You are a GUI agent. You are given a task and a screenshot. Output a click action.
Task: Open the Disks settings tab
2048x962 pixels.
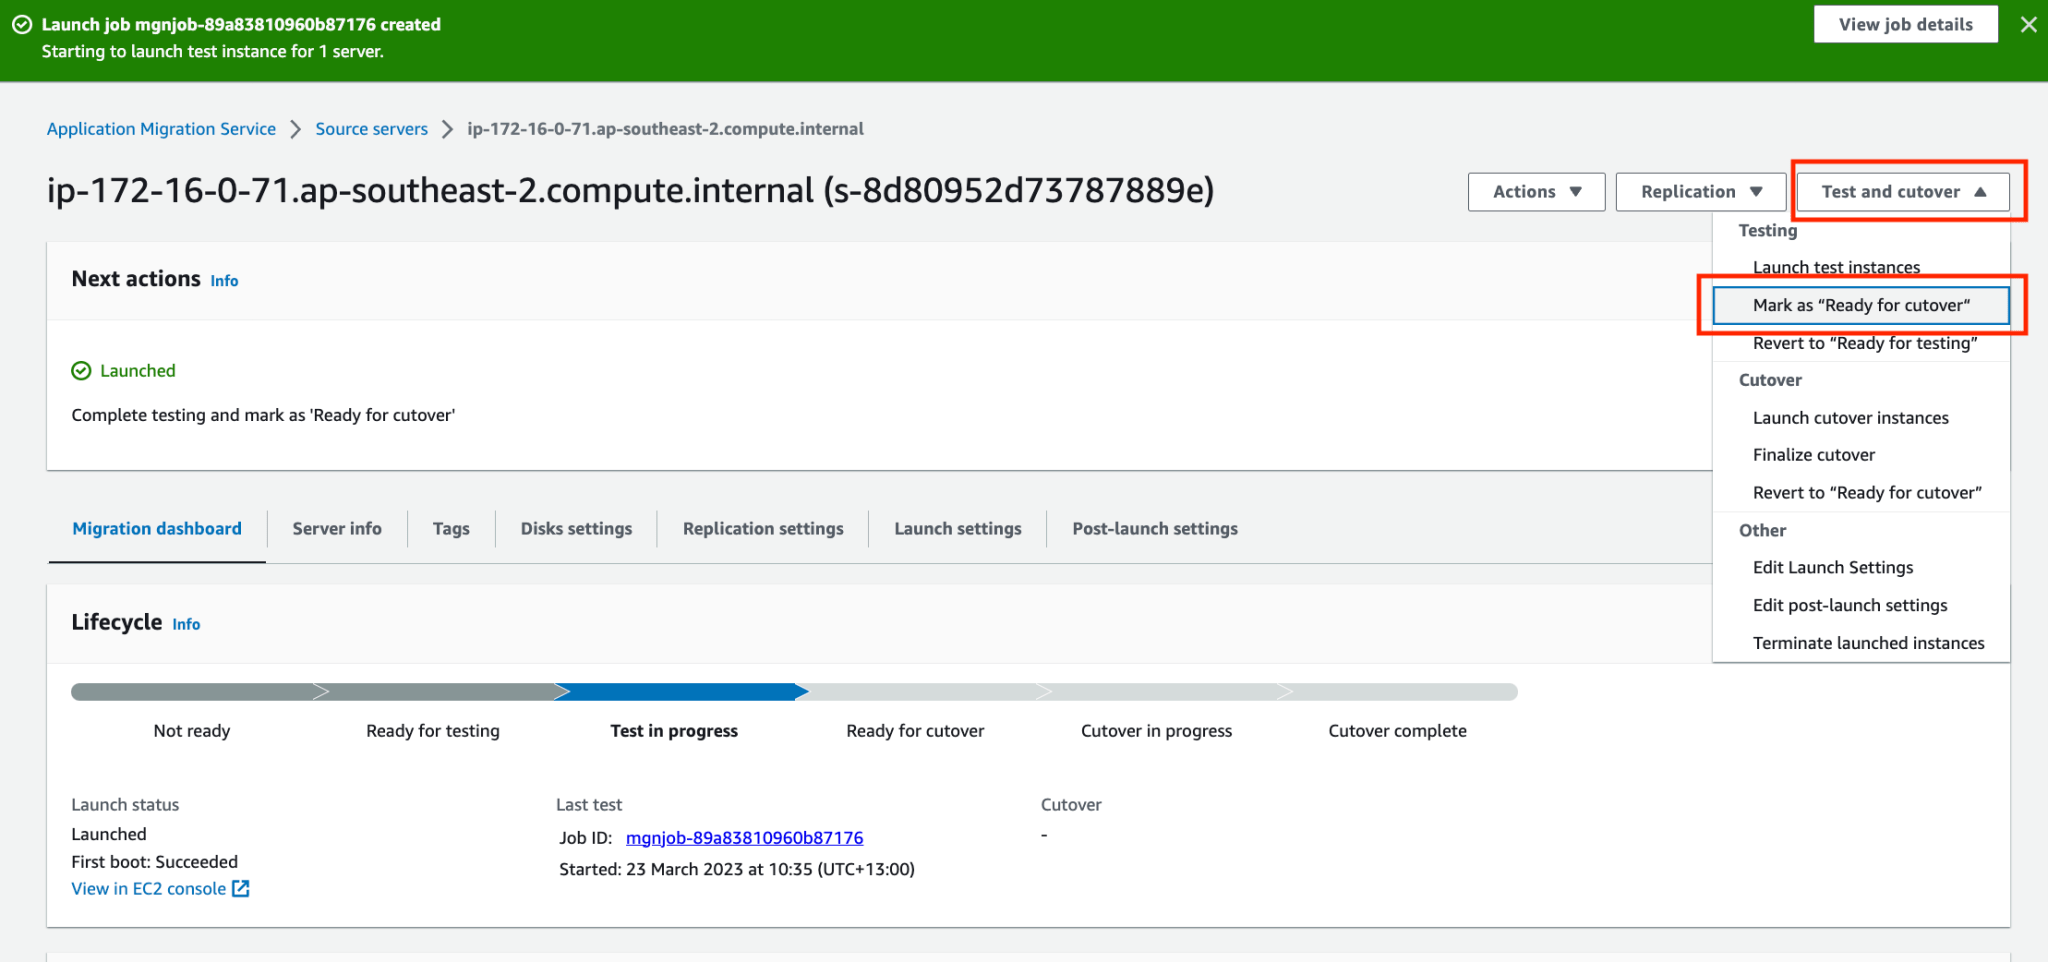point(575,528)
